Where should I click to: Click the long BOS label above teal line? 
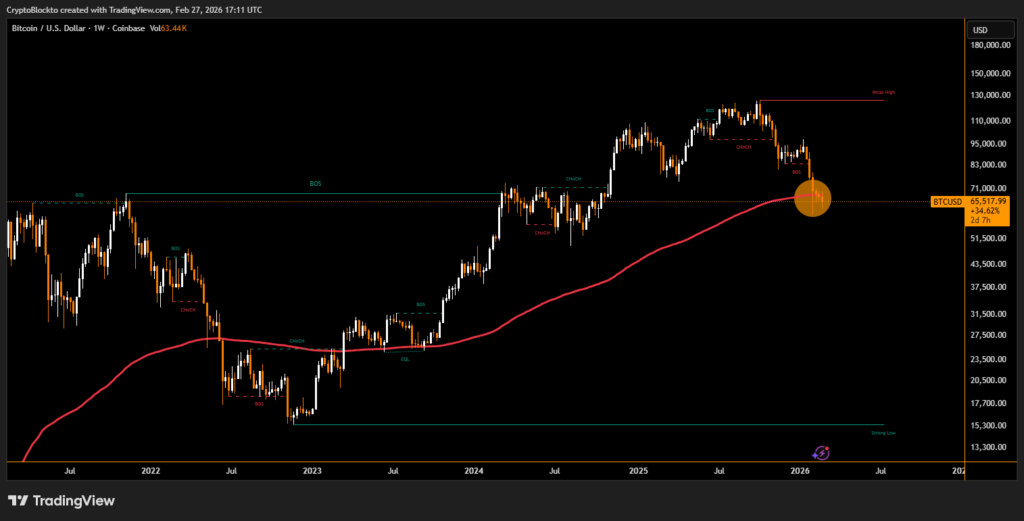coord(316,184)
